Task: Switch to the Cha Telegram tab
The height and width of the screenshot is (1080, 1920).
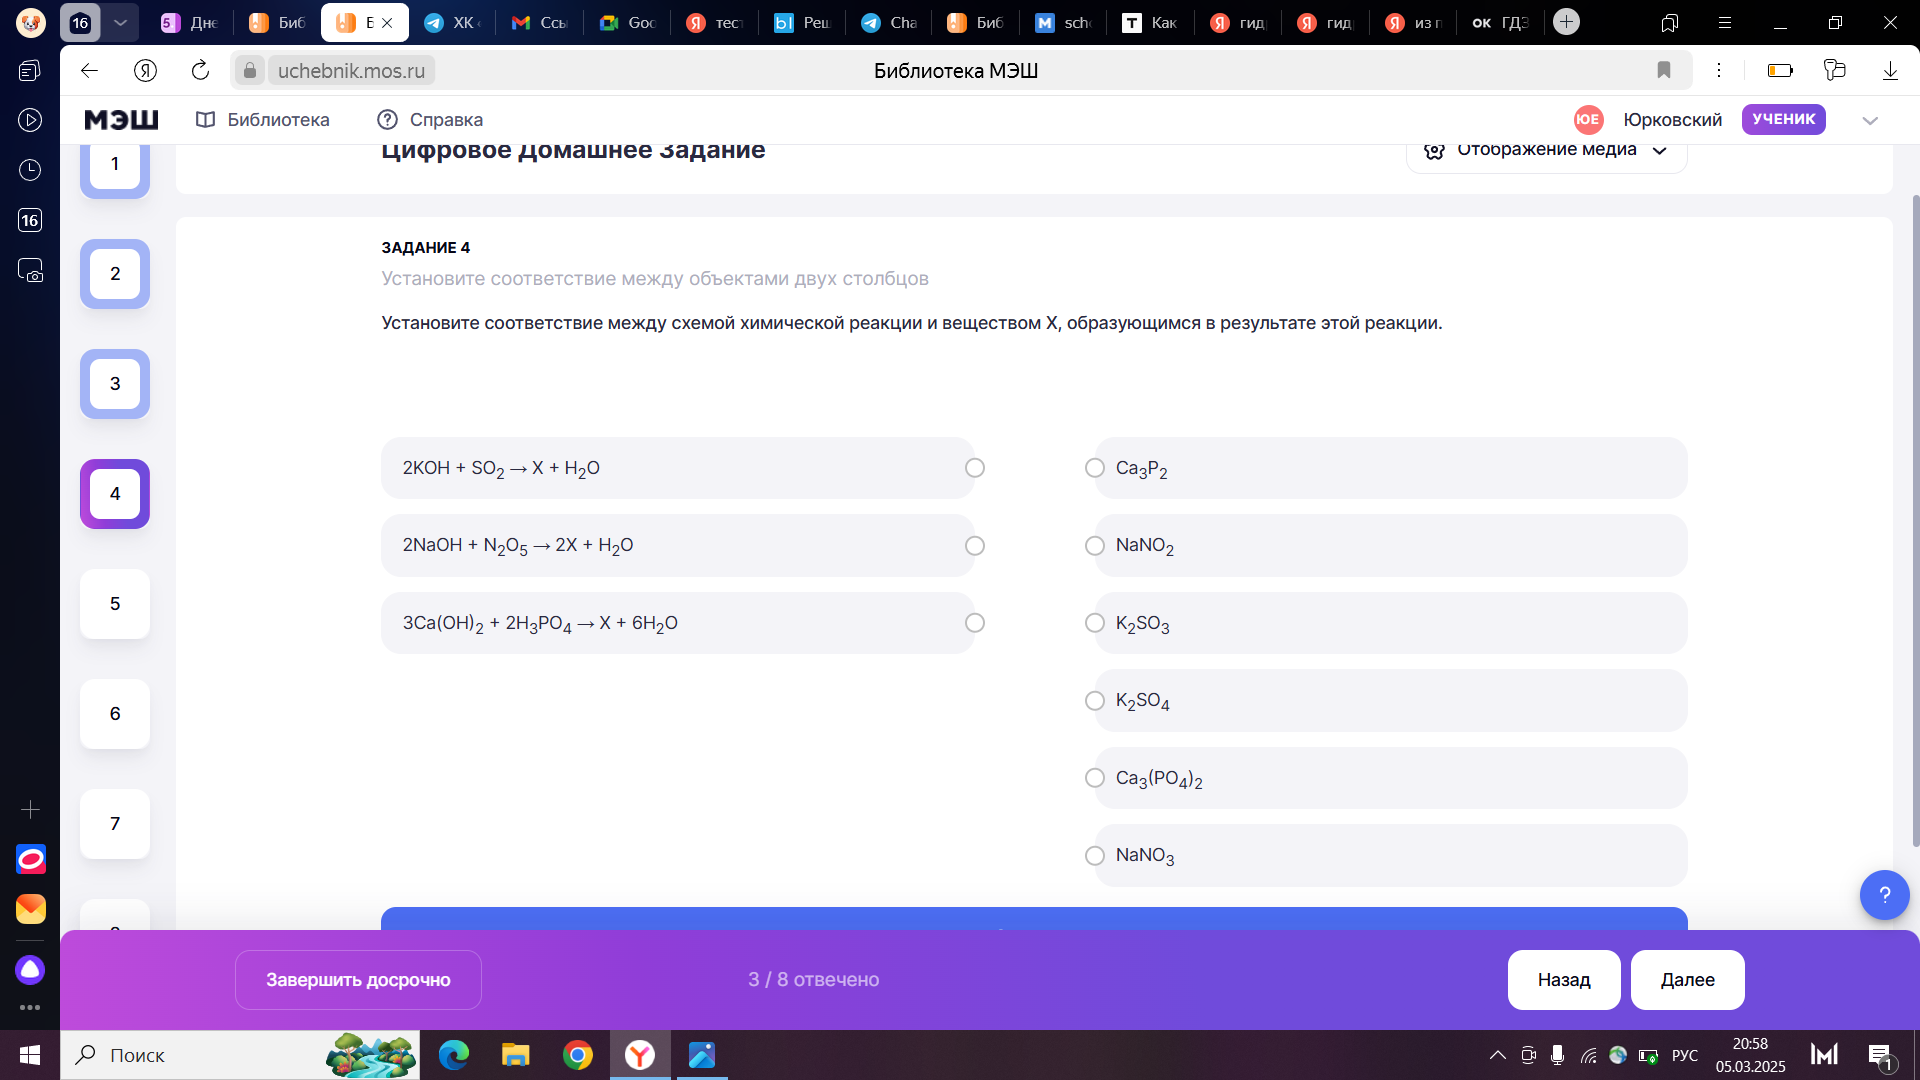Action: point(890,22)
